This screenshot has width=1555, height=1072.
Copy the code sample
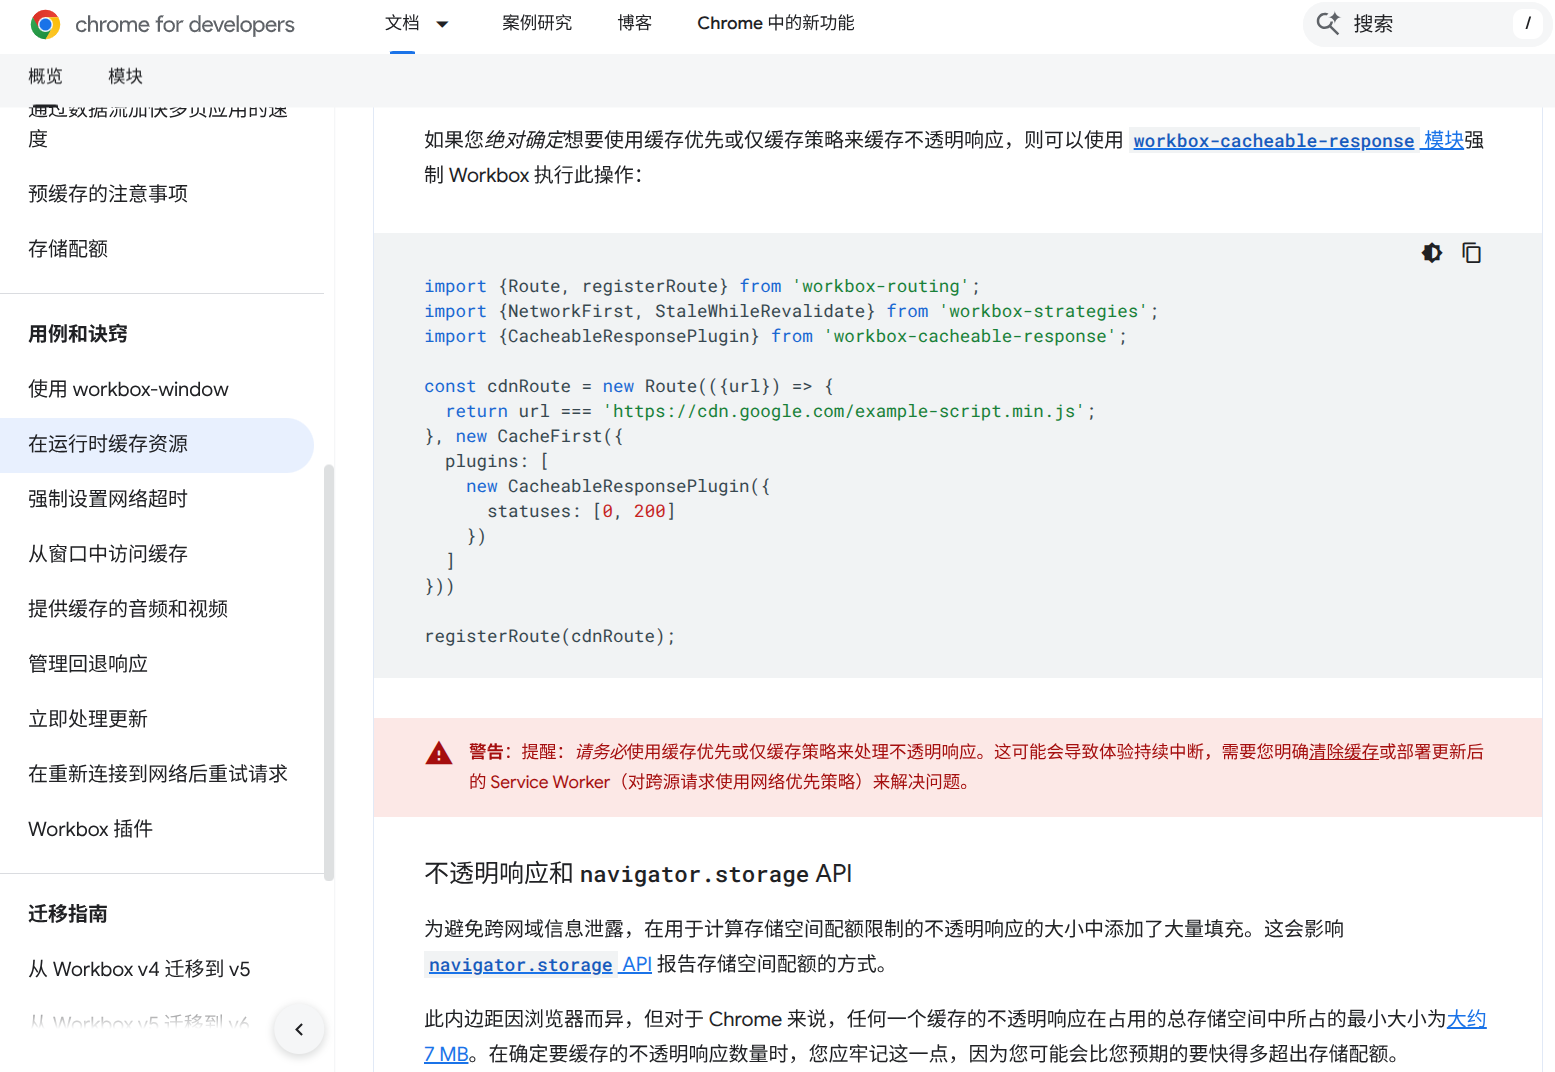[x=1472, y=253]
